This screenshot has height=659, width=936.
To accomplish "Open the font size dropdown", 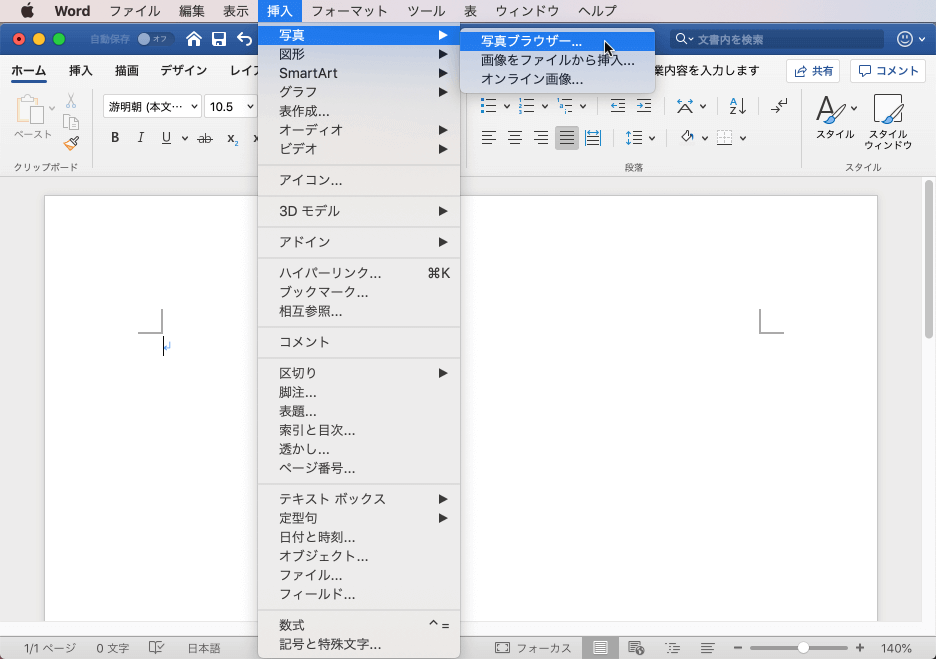I will 250,107.
